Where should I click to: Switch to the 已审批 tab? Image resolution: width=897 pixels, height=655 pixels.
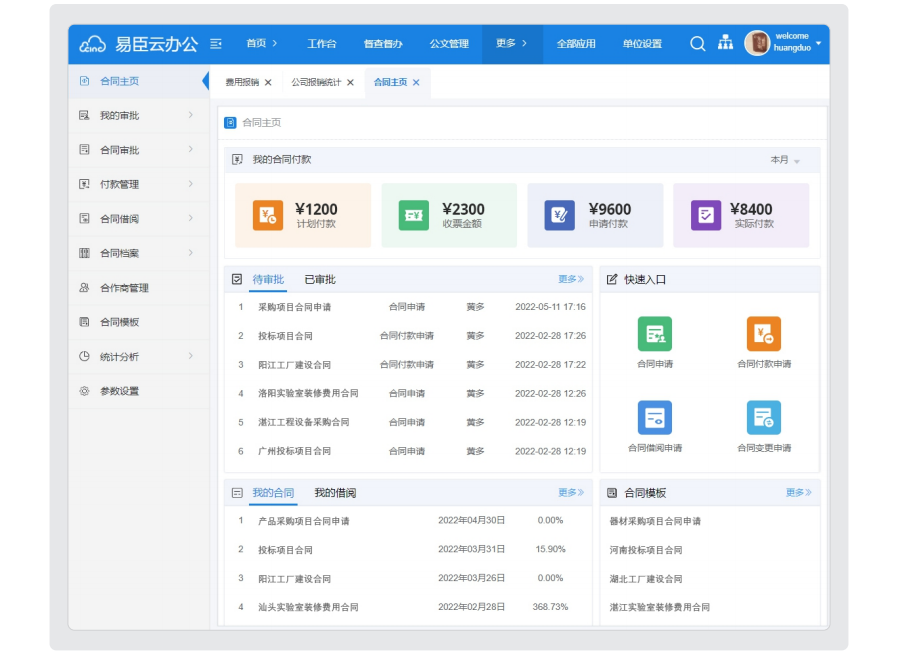point(320,279)
